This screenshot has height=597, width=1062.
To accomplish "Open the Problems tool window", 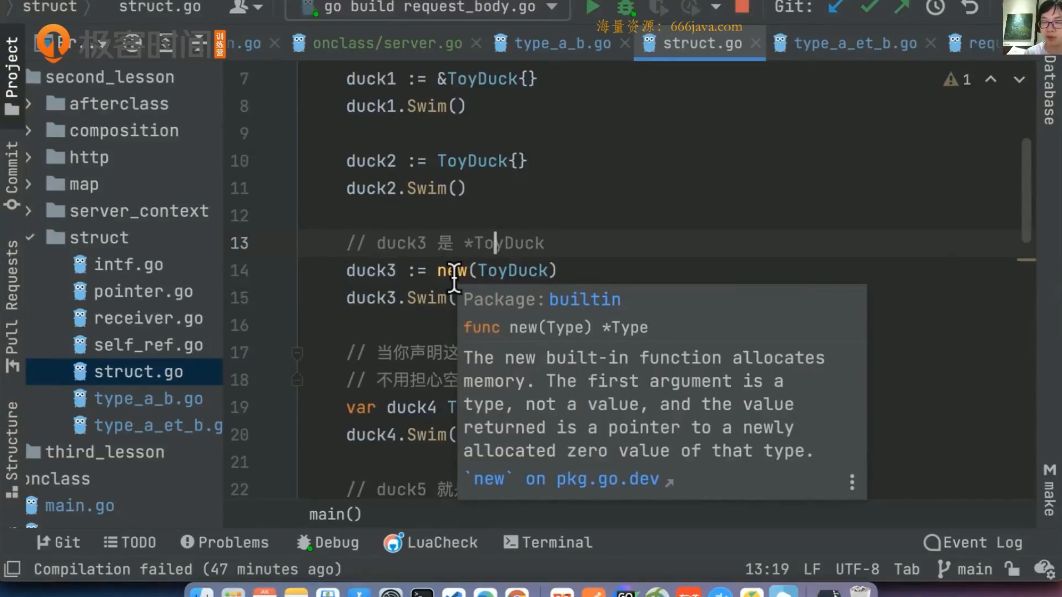I will point(224,542).
